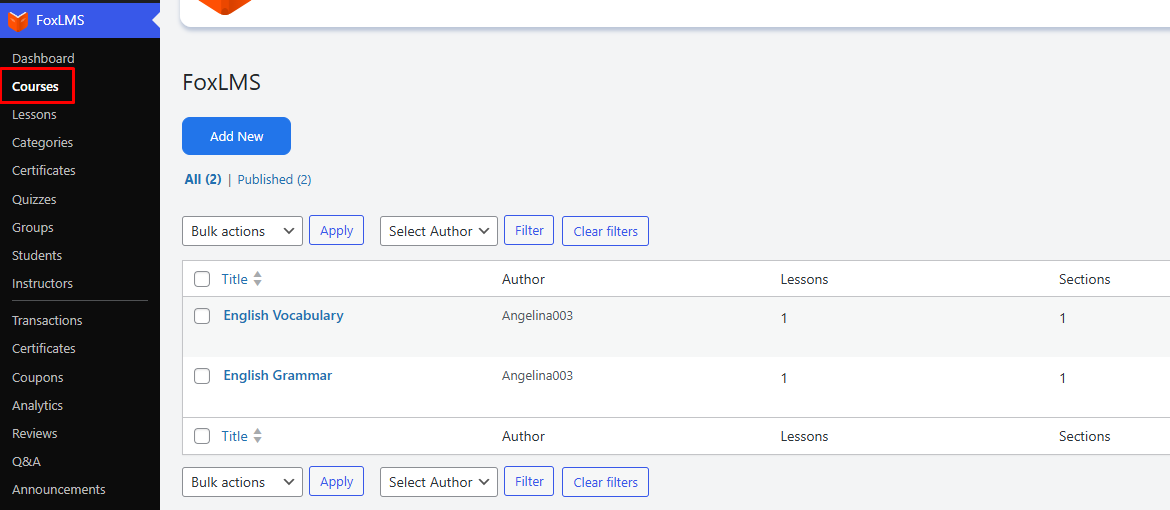This screenshot has height=510, width=1170.
Task: Click the top Filter button
Action: 529,230
